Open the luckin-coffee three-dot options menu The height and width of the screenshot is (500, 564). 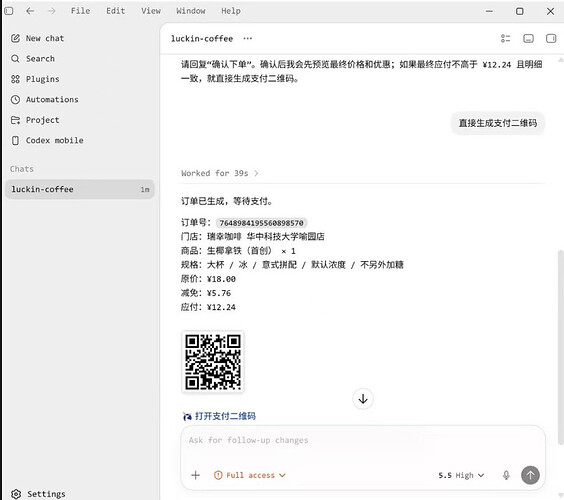tap(247, 38)
